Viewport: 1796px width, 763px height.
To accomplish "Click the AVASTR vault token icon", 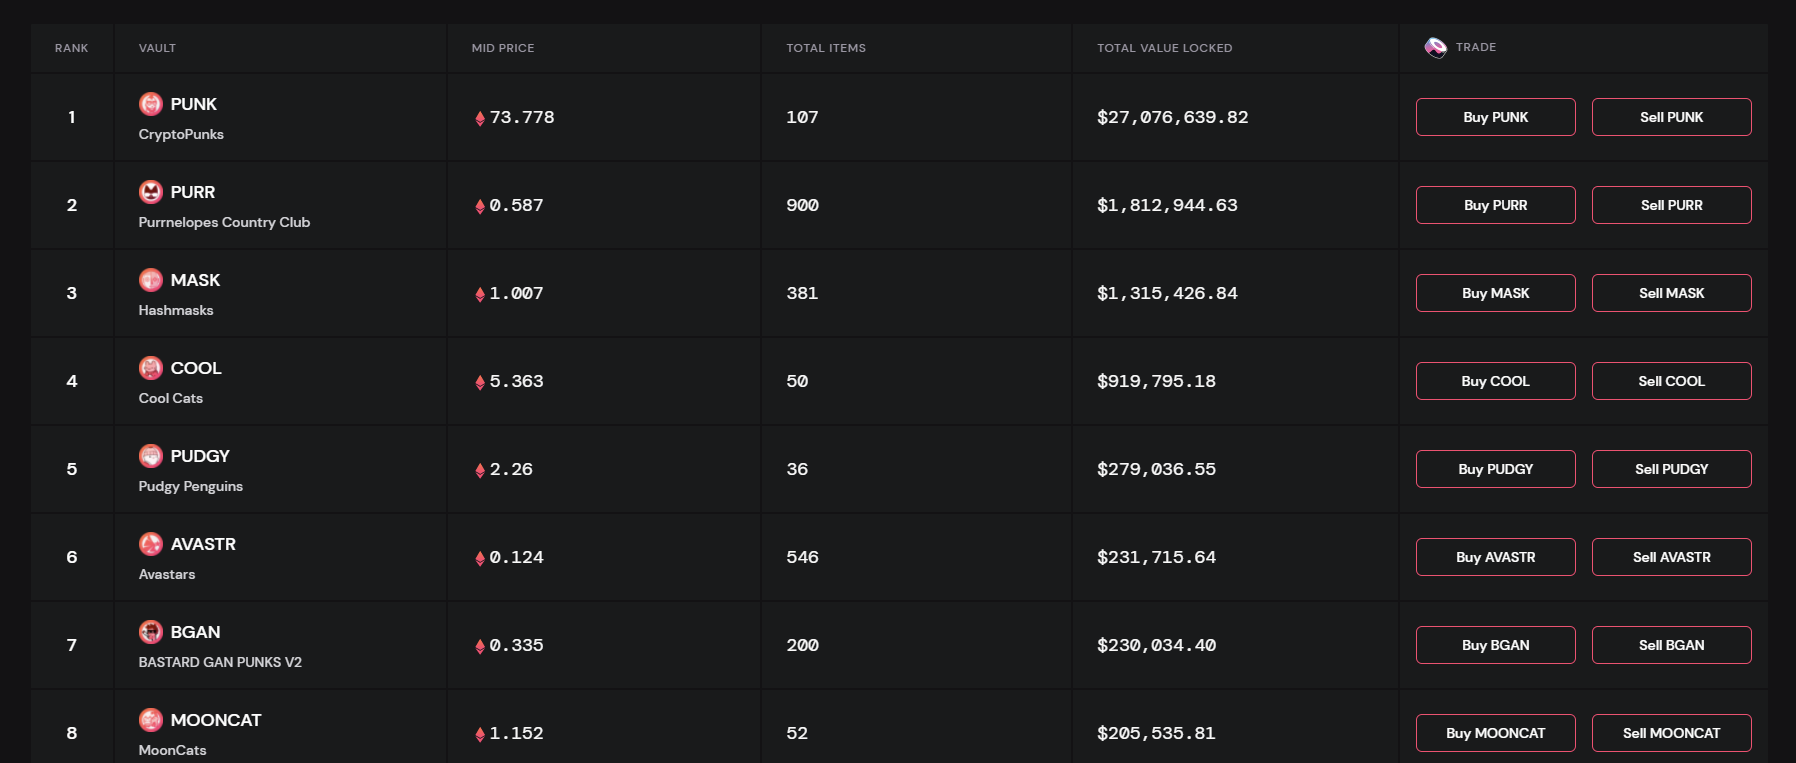I will click(151, 544).
